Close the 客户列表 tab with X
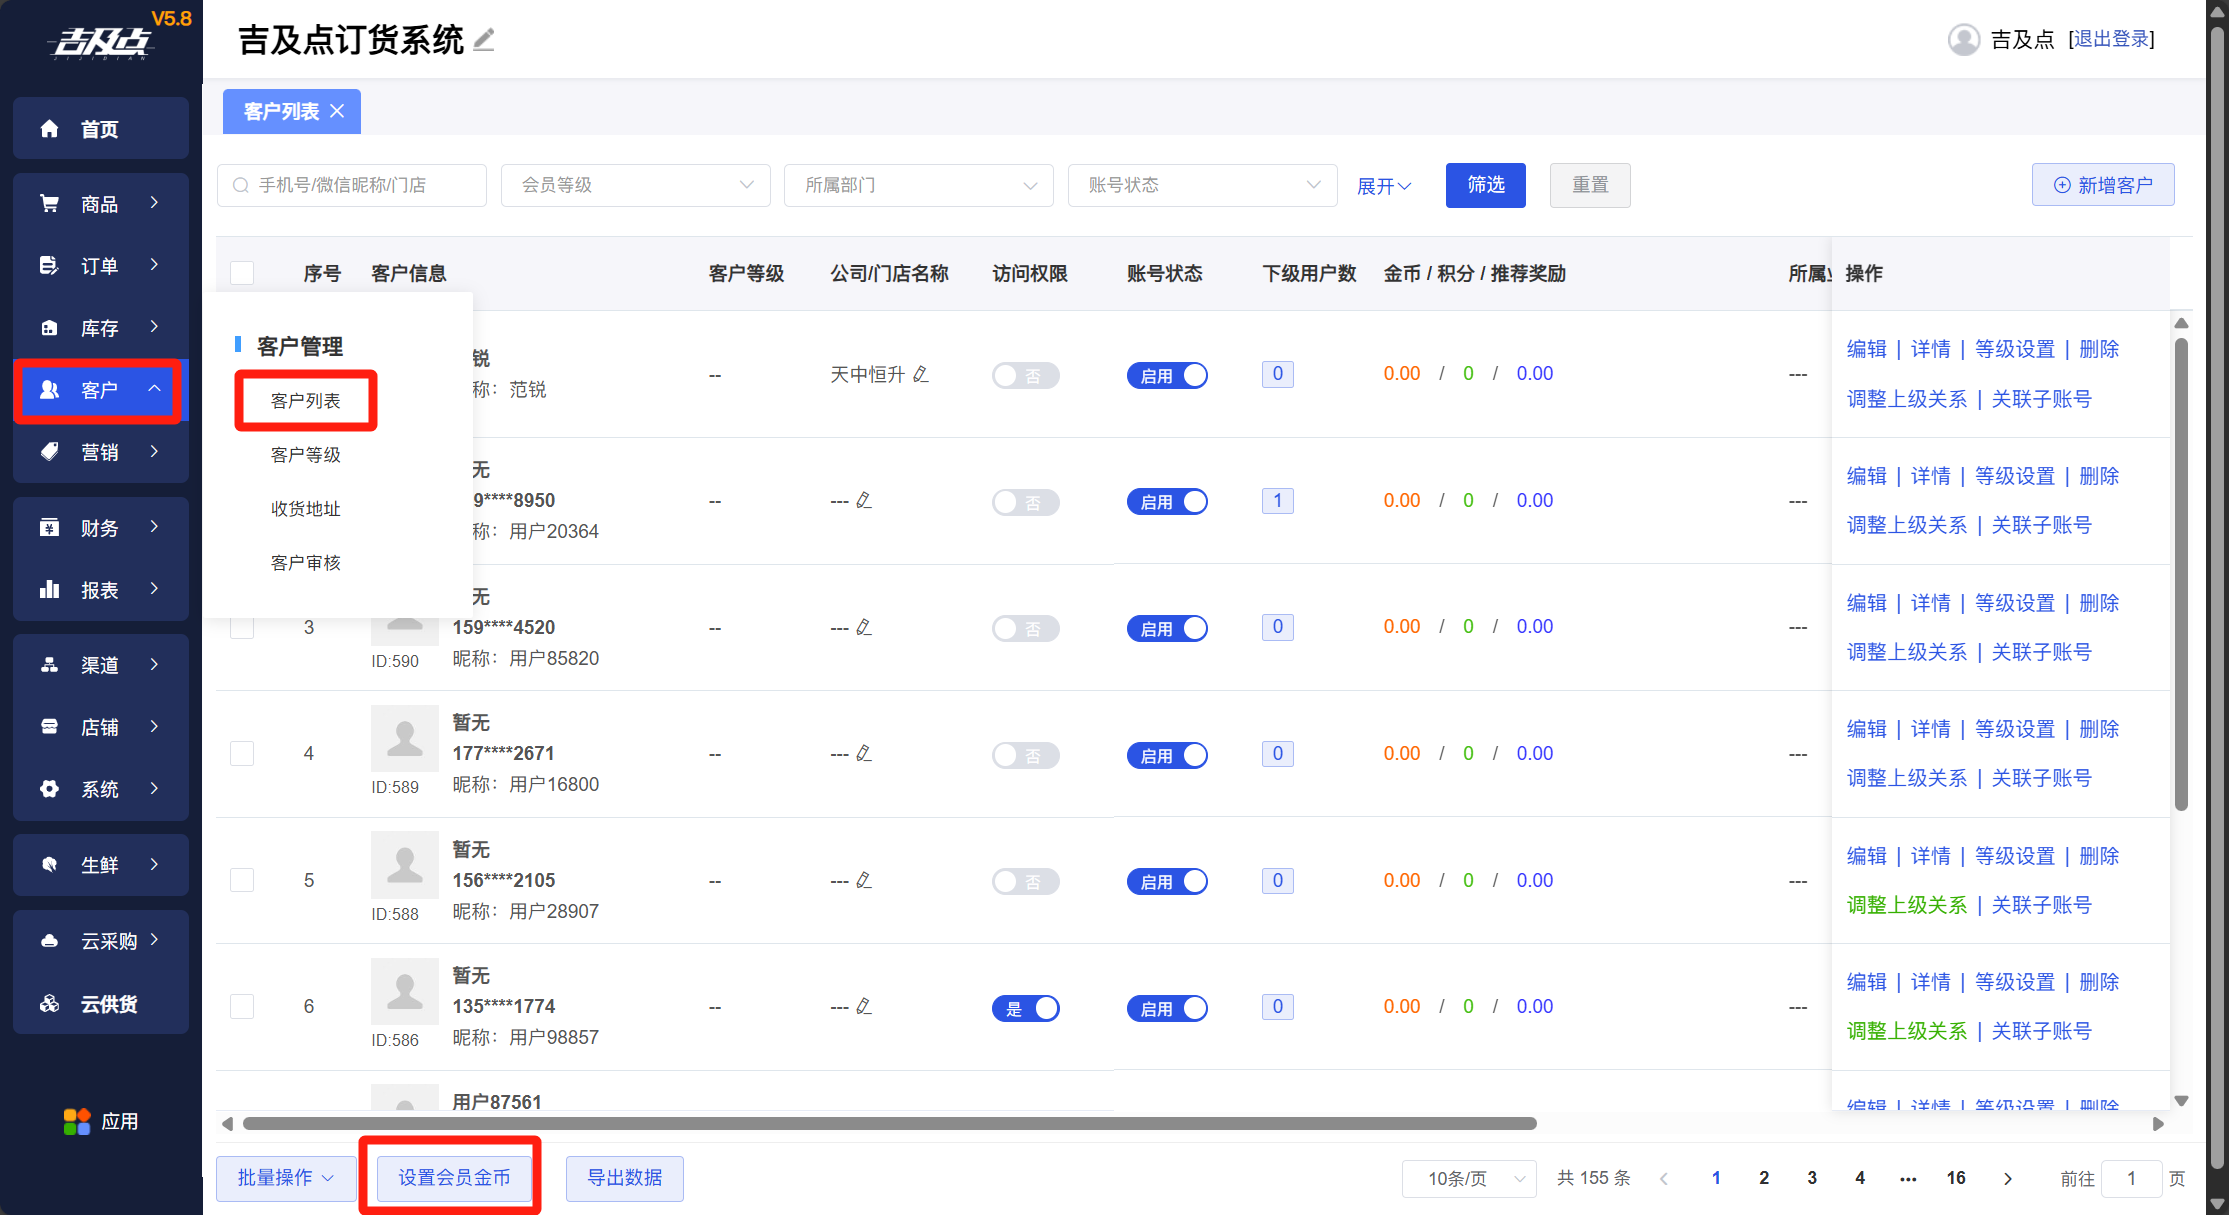The height and width of the screenshot is (1215, 2229). 338,111
